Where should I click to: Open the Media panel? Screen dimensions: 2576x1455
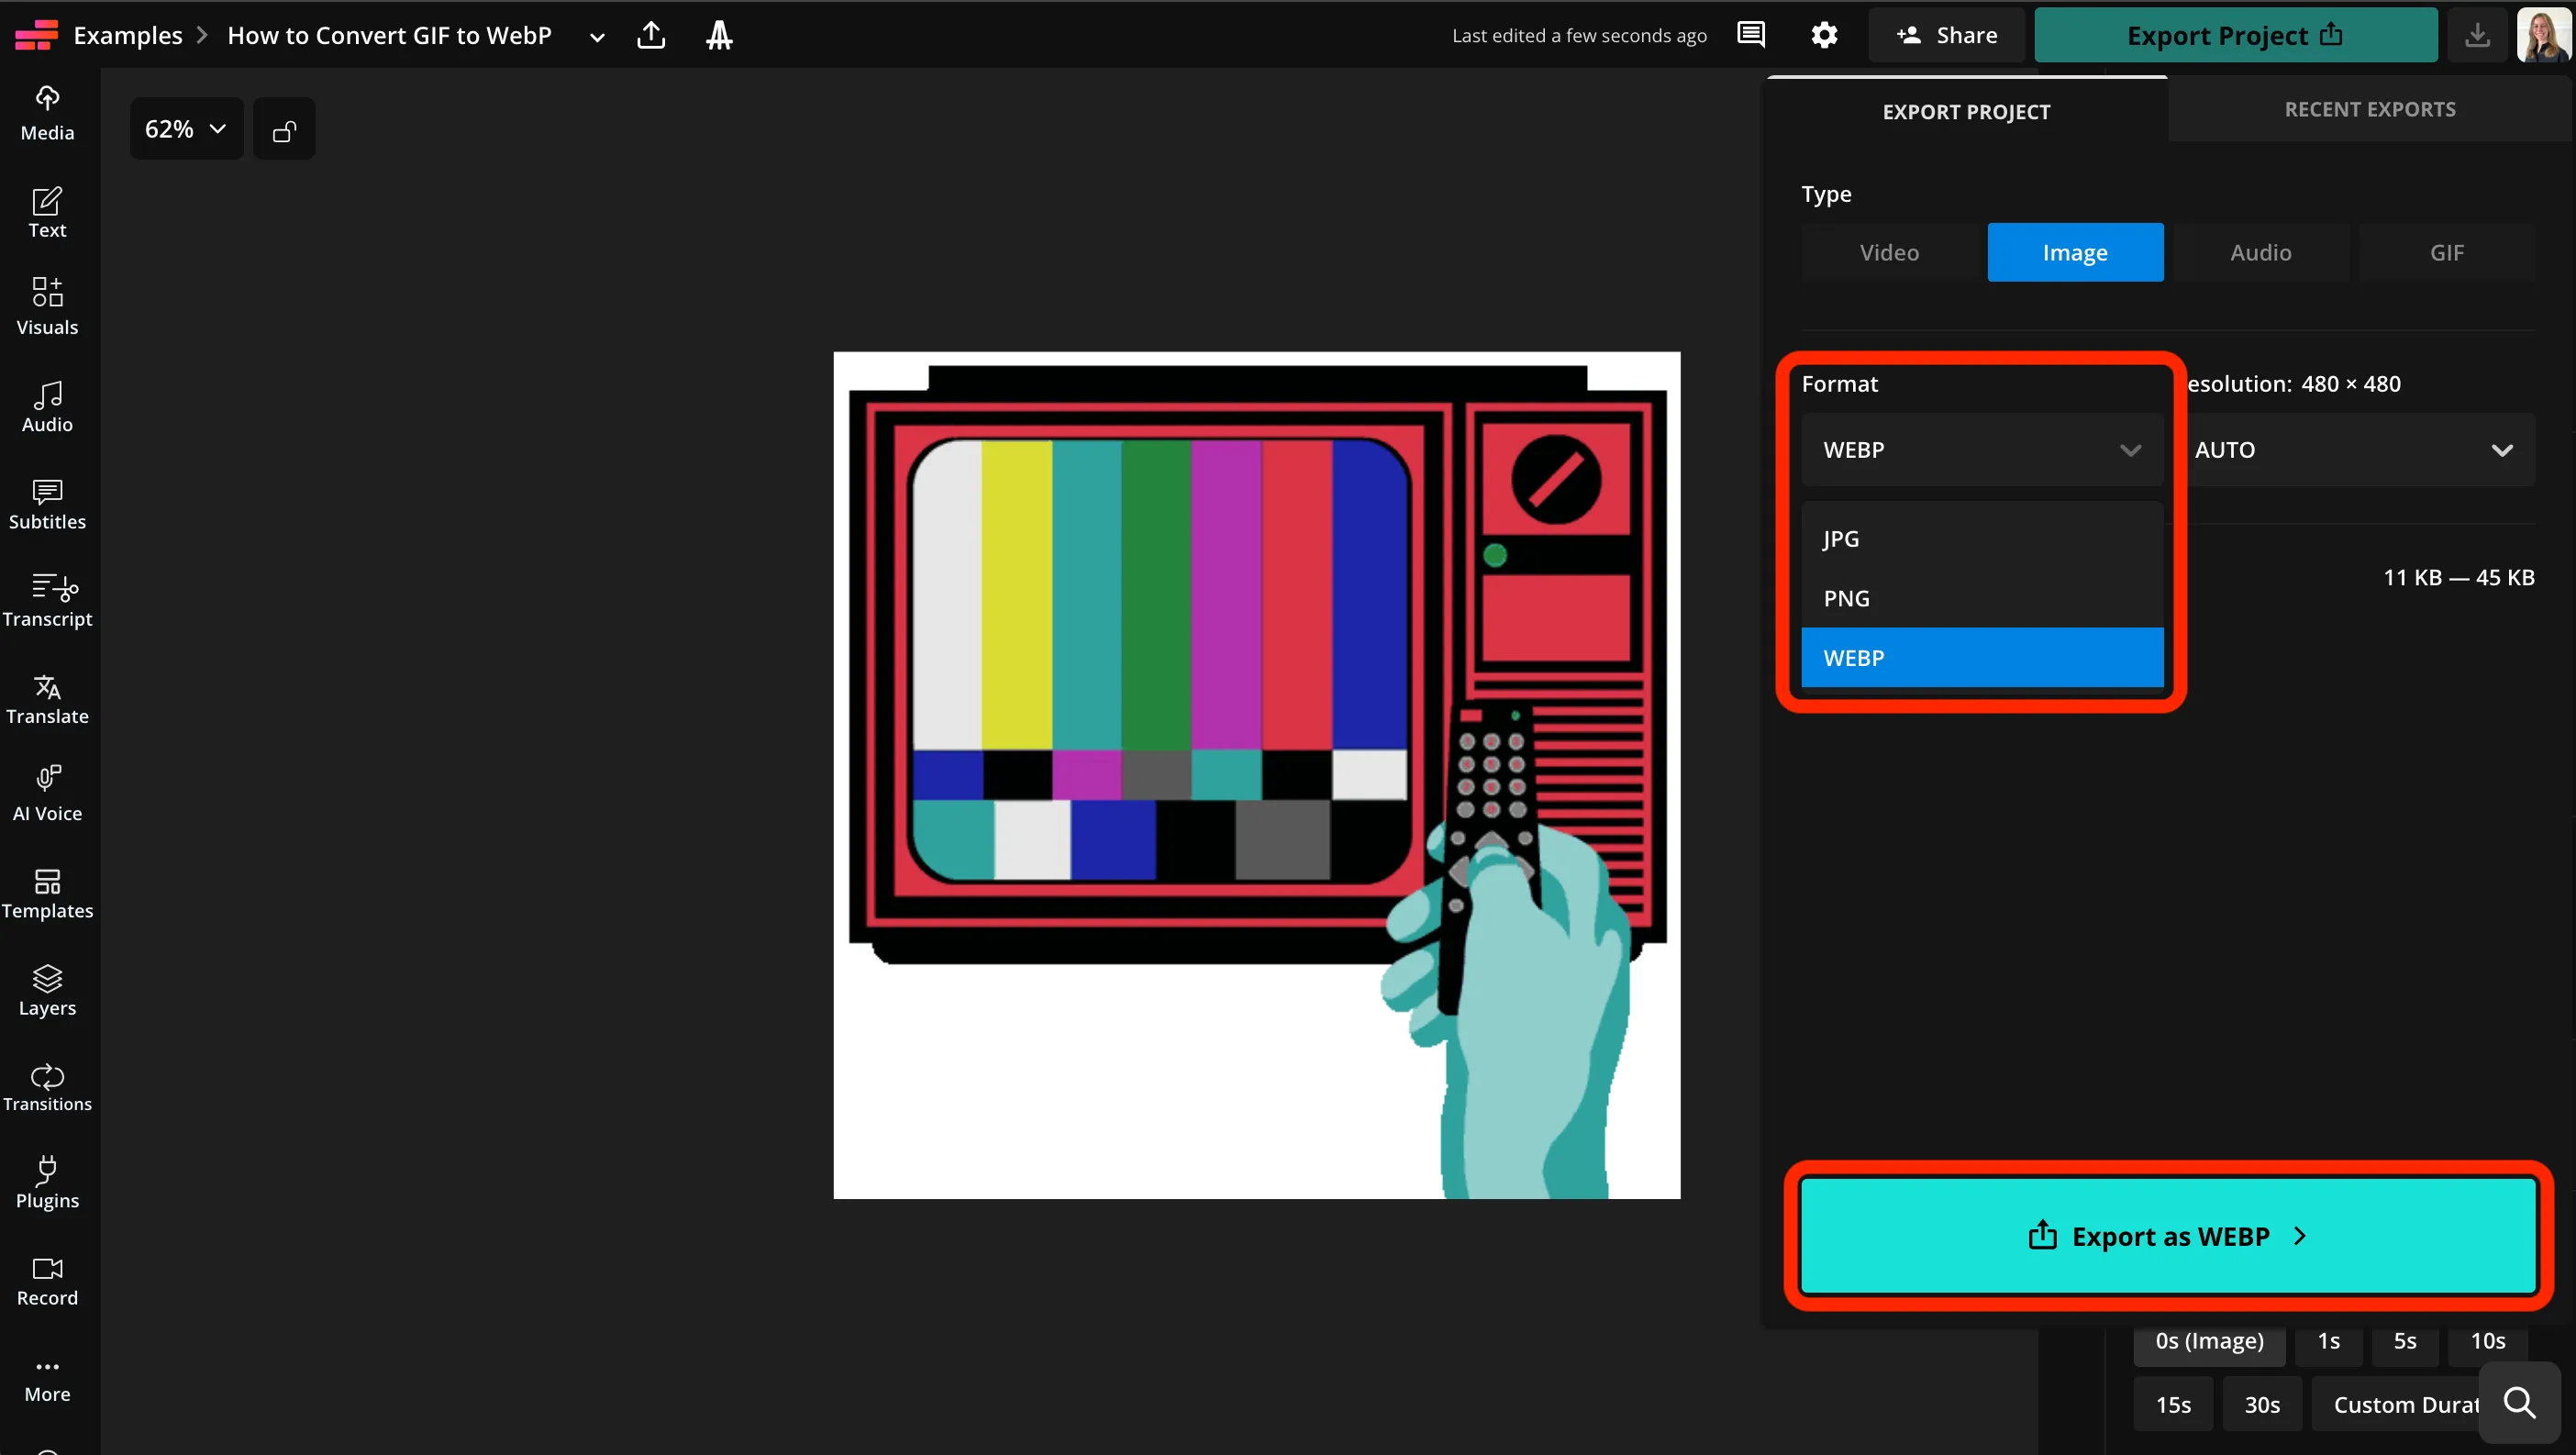[47, 112]
